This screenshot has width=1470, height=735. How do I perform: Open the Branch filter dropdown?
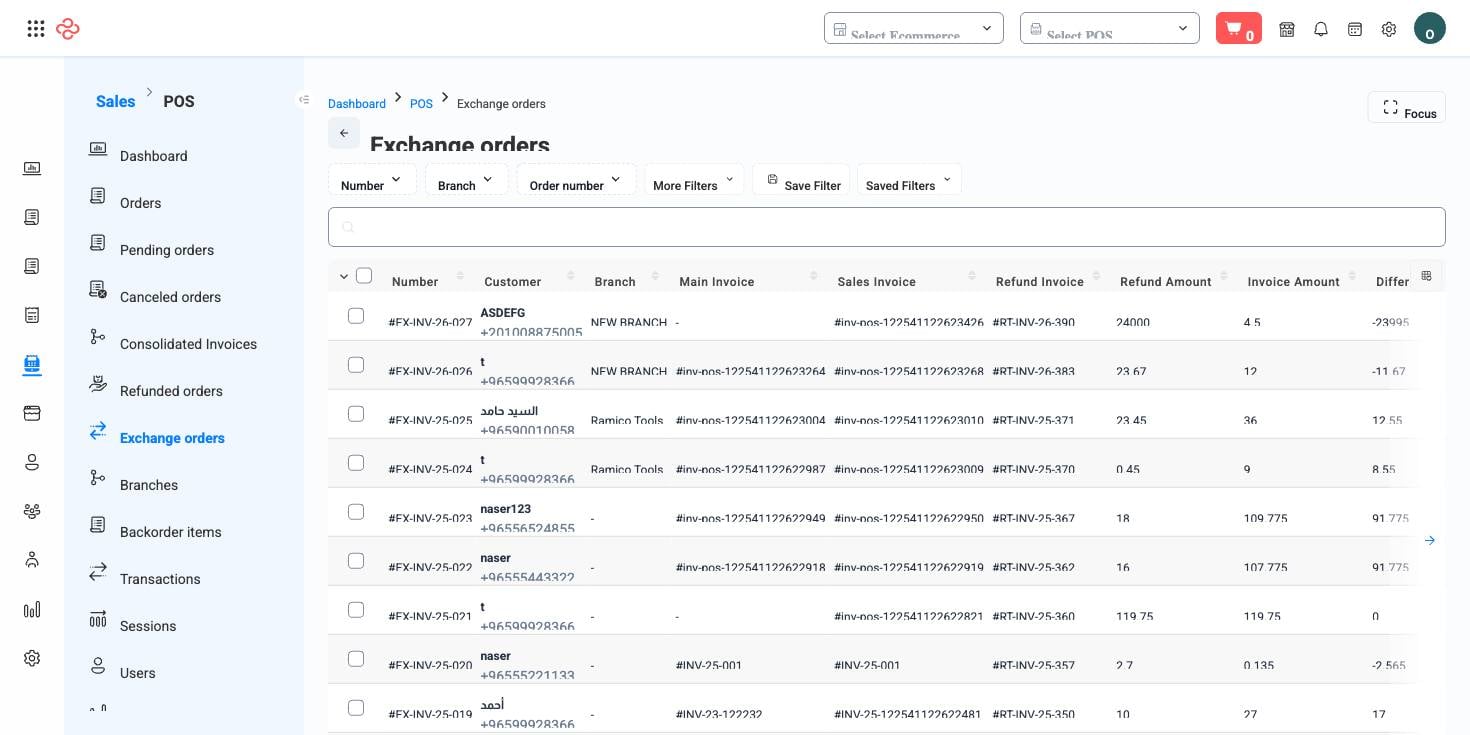click(467, 180)
